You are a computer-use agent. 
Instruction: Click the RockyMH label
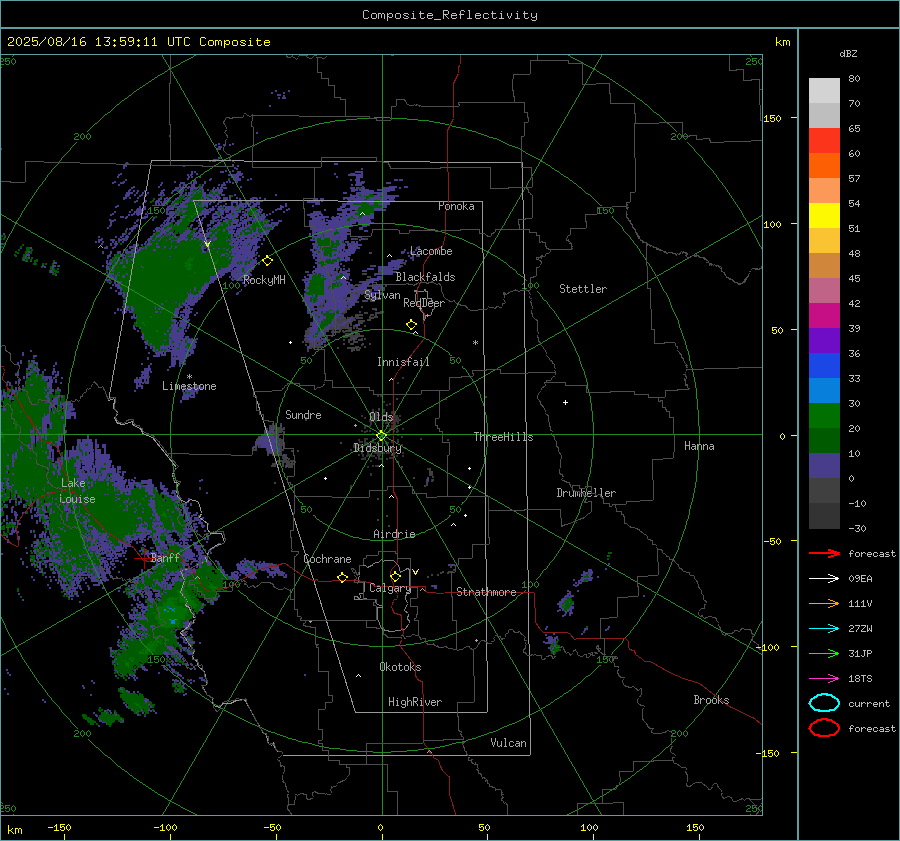264,280
